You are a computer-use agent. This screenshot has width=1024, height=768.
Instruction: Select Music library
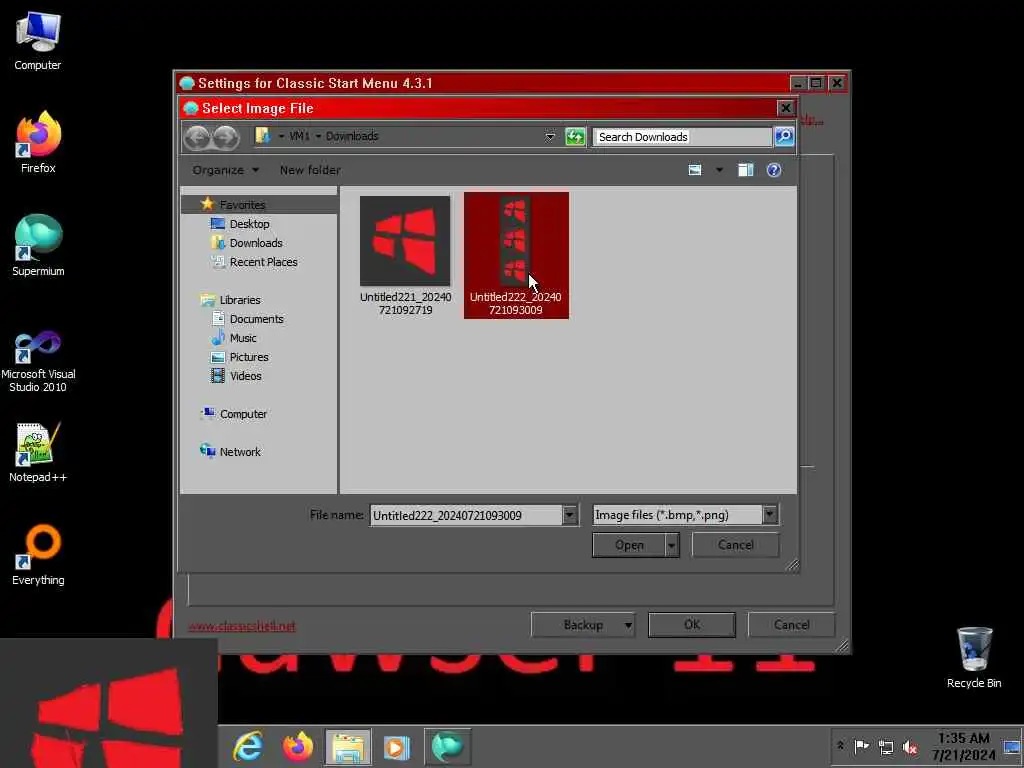click(242, 338)
